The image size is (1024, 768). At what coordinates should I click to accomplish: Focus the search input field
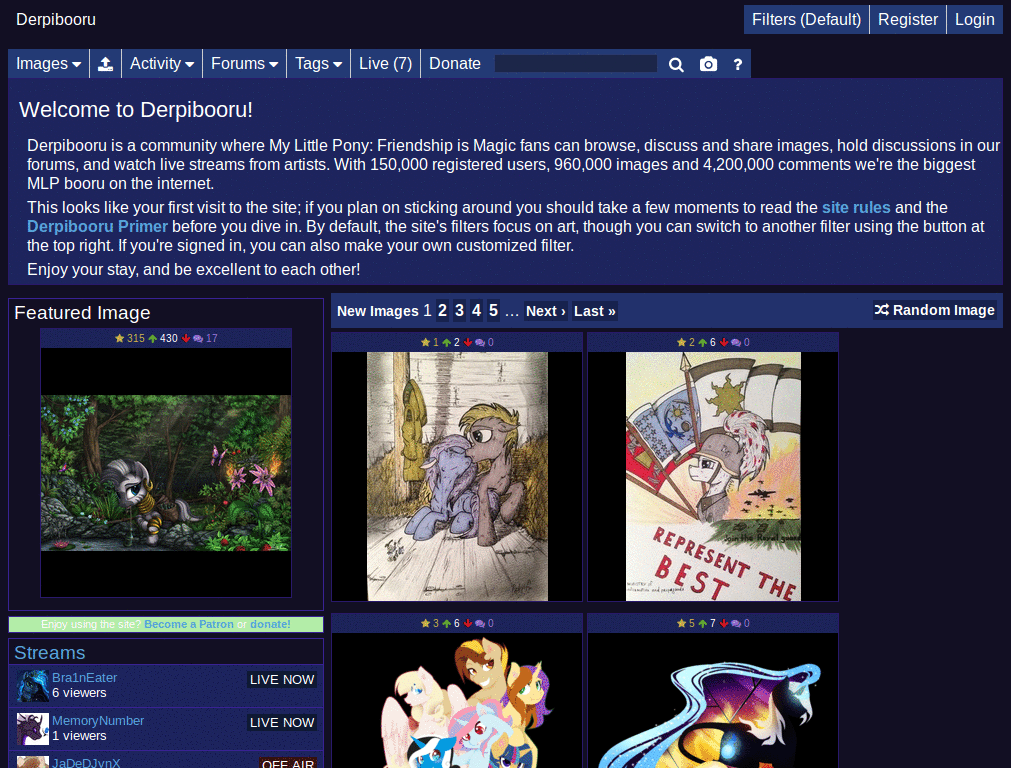tap(575, 63)
